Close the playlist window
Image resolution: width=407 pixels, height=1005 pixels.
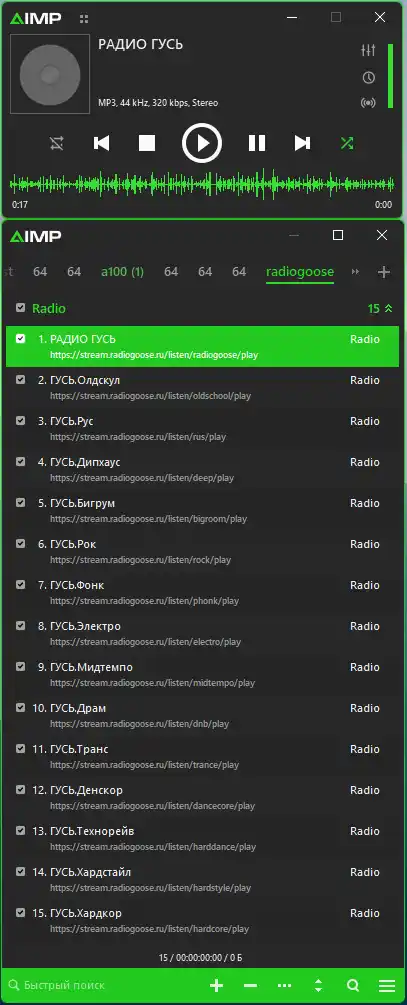[382, 235]
